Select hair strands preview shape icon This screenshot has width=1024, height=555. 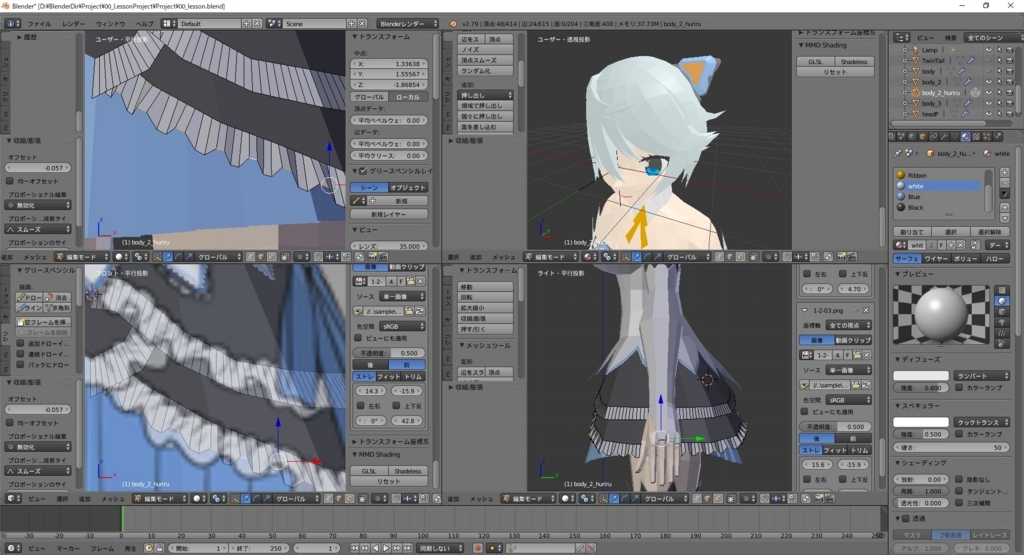pyautogui.click(x=1002, y=333)
